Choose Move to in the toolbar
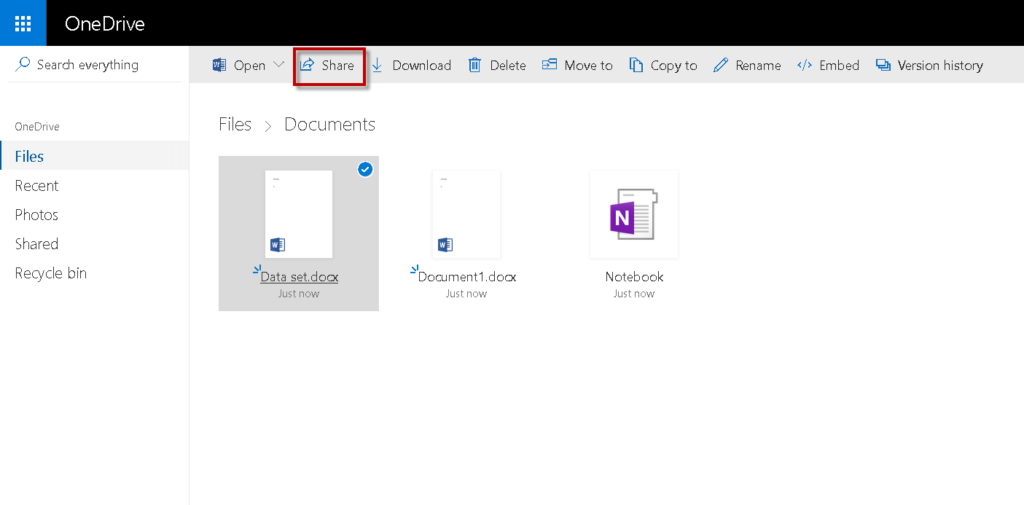The height and width of the screenshot is (505, 1024). coord(577,65)
